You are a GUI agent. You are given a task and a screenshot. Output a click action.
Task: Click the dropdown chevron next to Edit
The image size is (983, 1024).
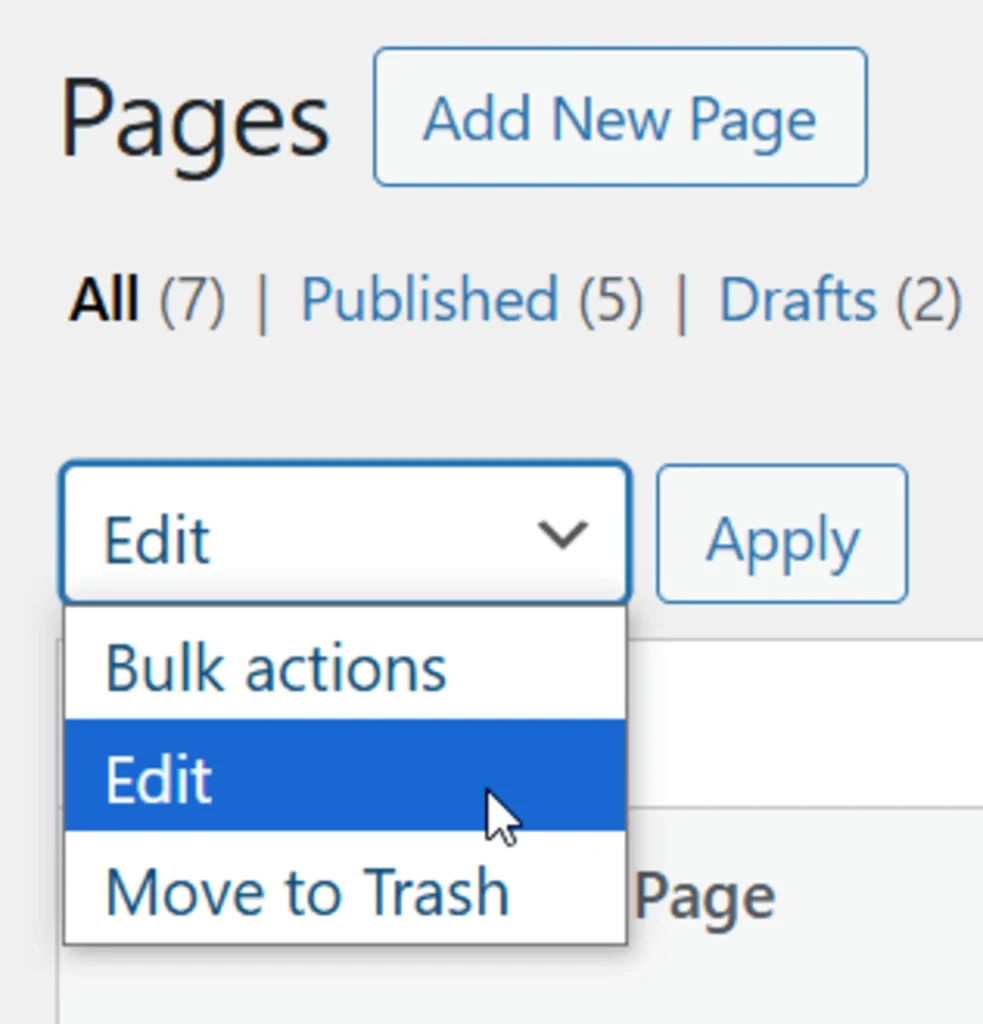563,533
